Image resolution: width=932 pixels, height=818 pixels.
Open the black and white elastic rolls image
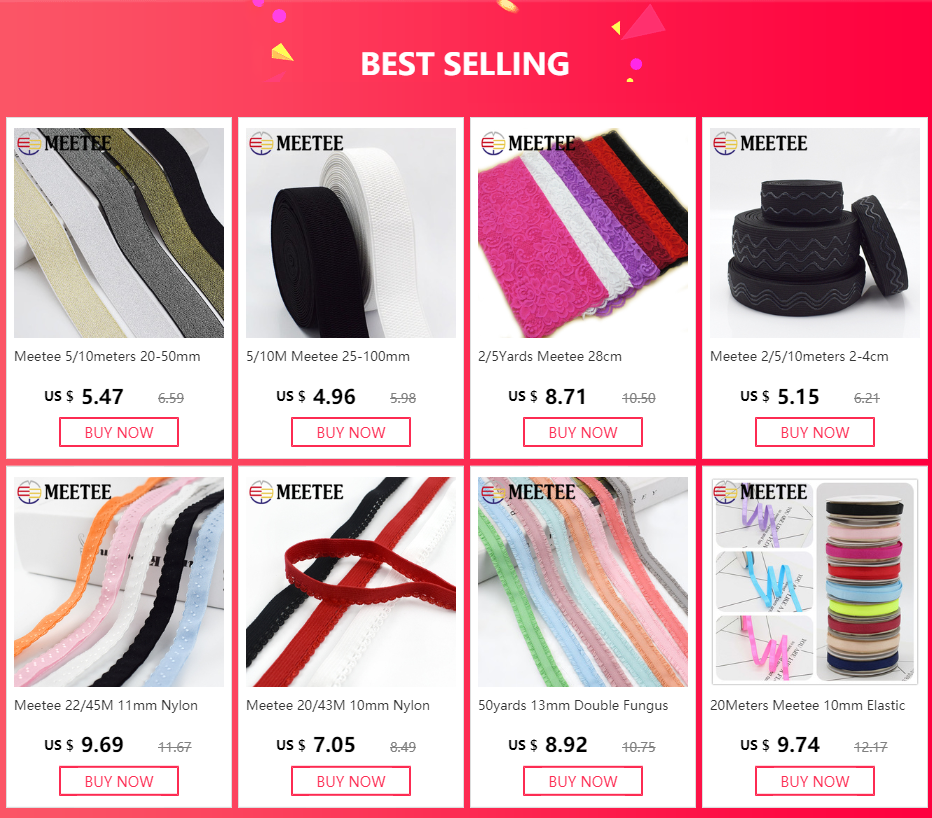coord(351,233)
